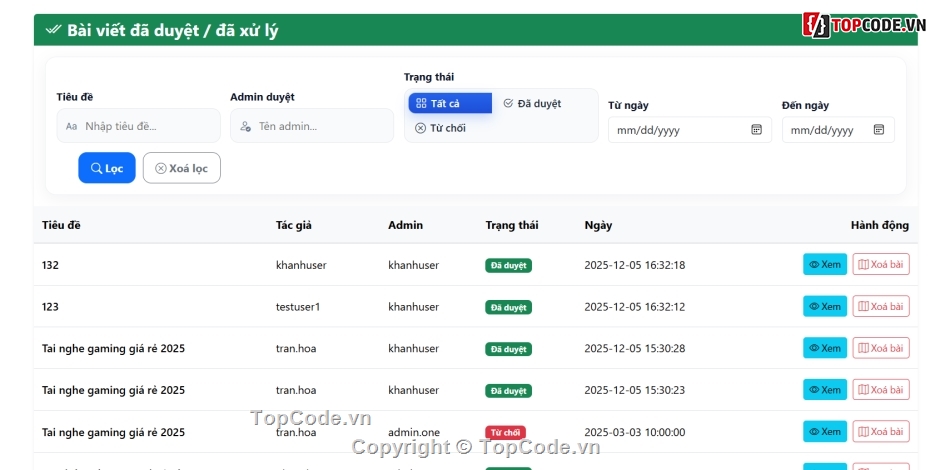Delete the post titled 123
The image size is (950, 470).
881,306
